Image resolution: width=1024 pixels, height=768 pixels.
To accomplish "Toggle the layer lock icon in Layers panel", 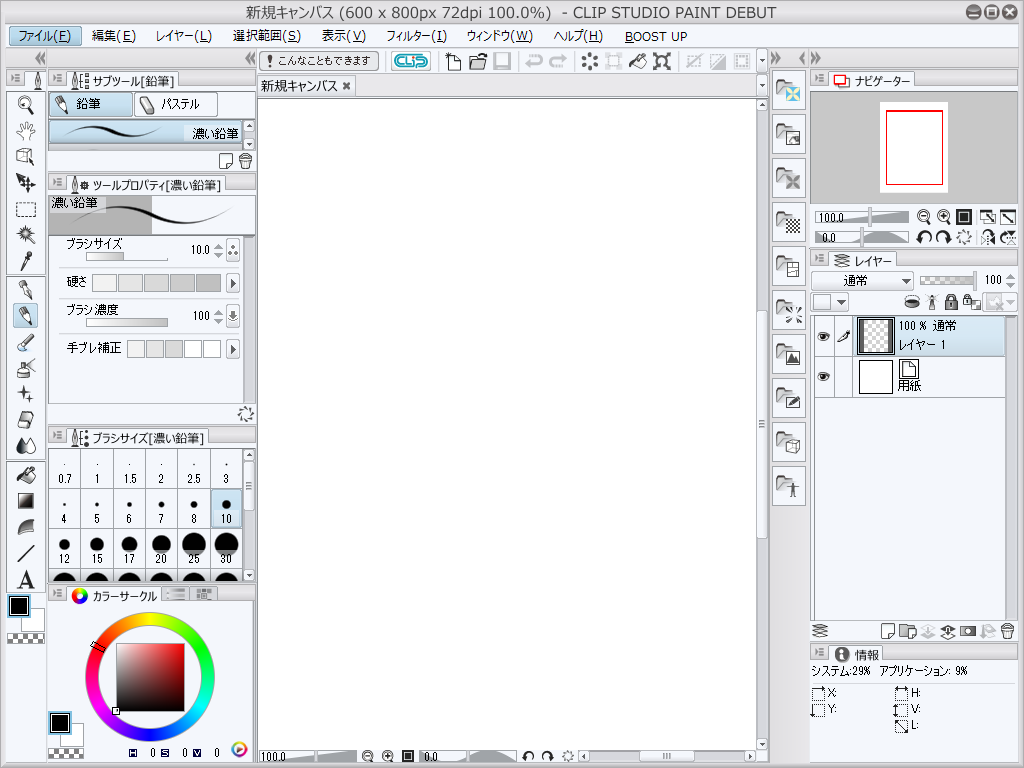I will coord(951,302).
